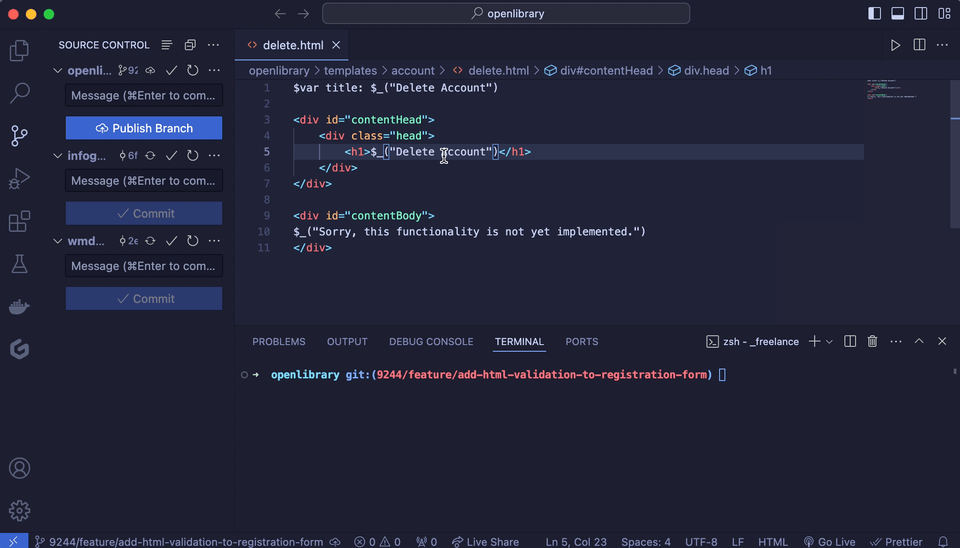The width and height of the screenshot is (960, 548).
Task: Open notifications bell in status bar
Action: pos(943,542)
